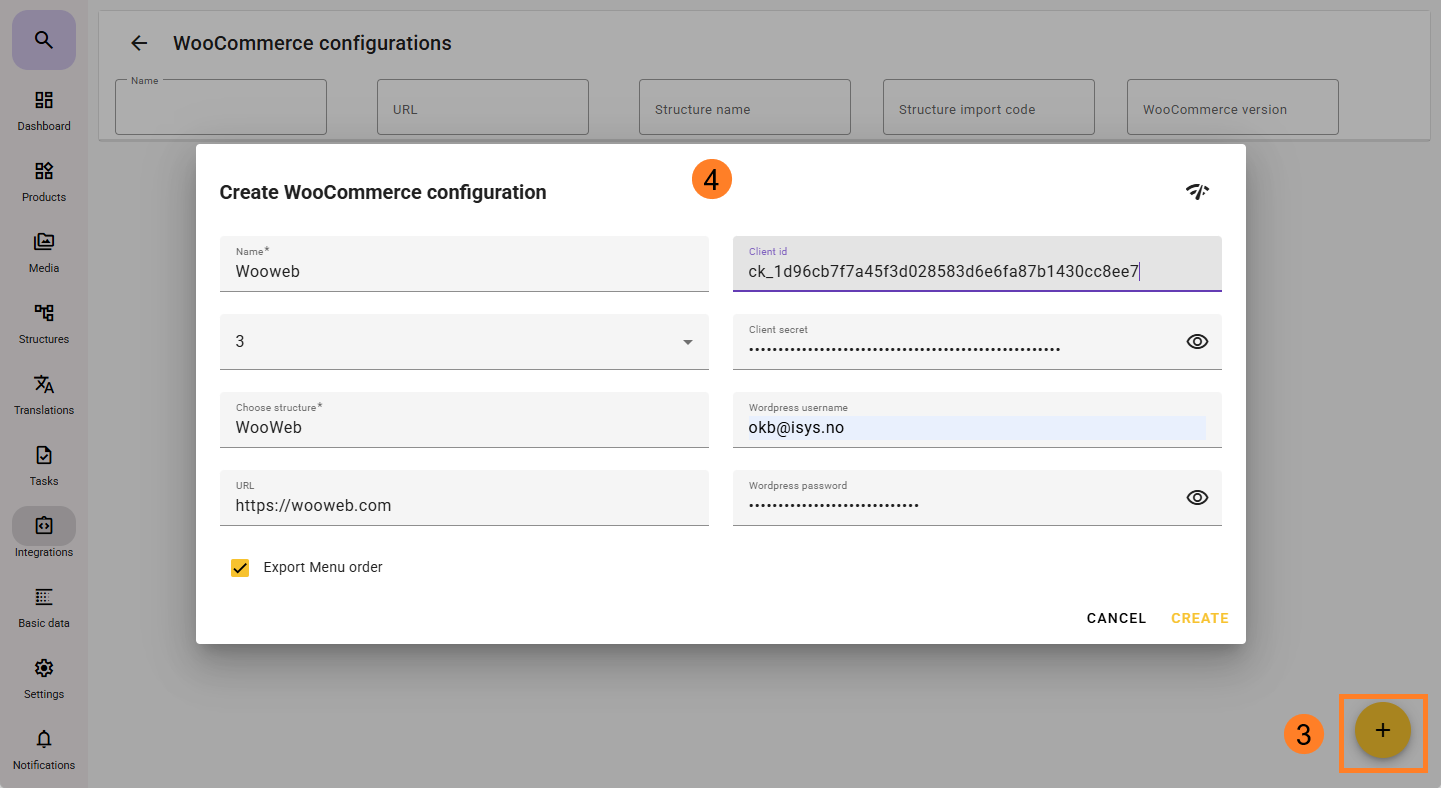Click the URL filter box in header
This screenshot has width=1441, height=788.
tap(483, 107)
